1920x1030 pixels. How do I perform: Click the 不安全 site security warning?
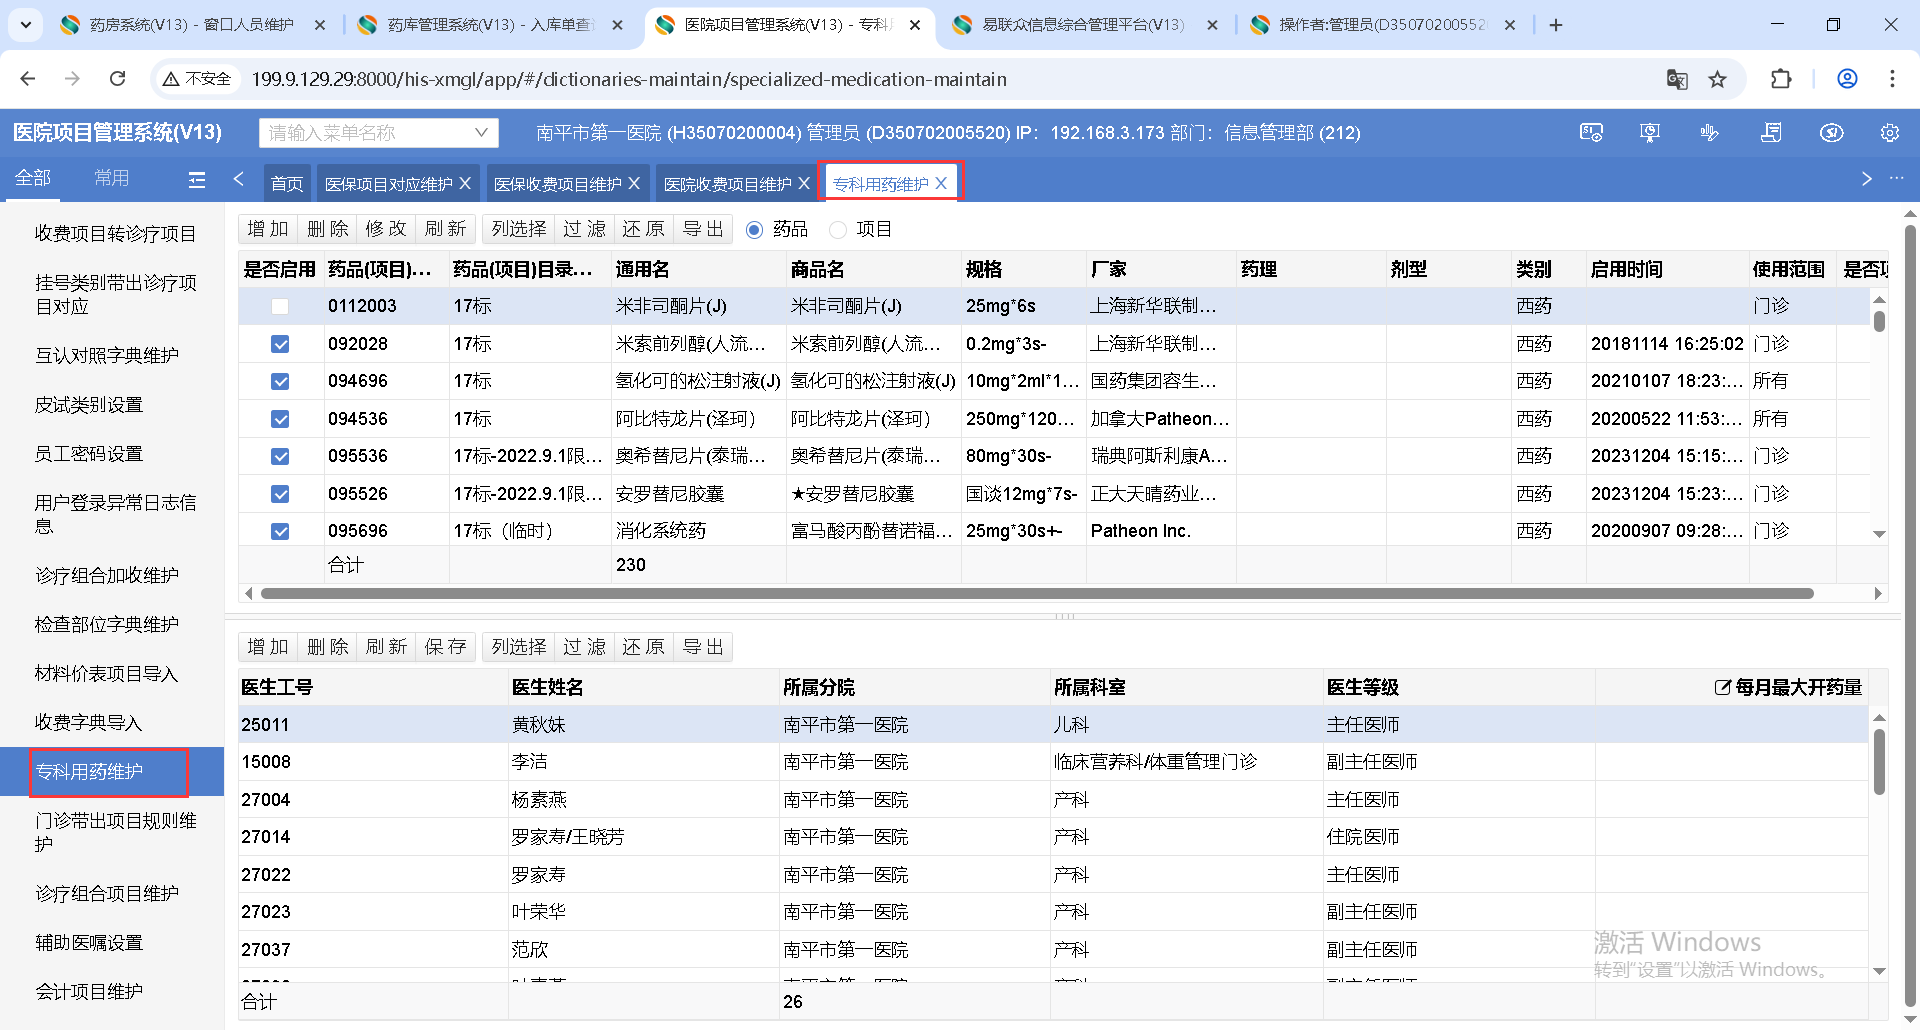click(197, 79)
